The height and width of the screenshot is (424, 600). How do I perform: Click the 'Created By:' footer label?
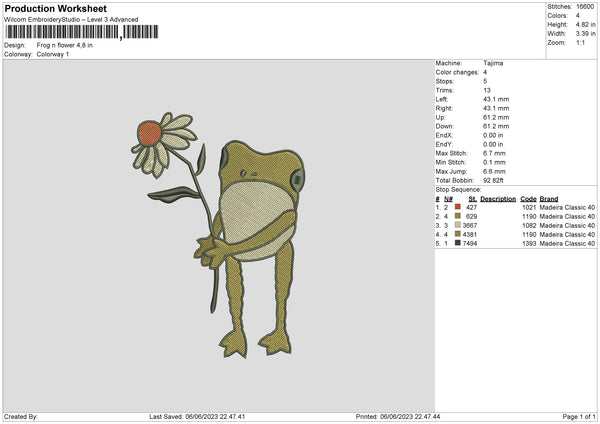click(21, 417)
